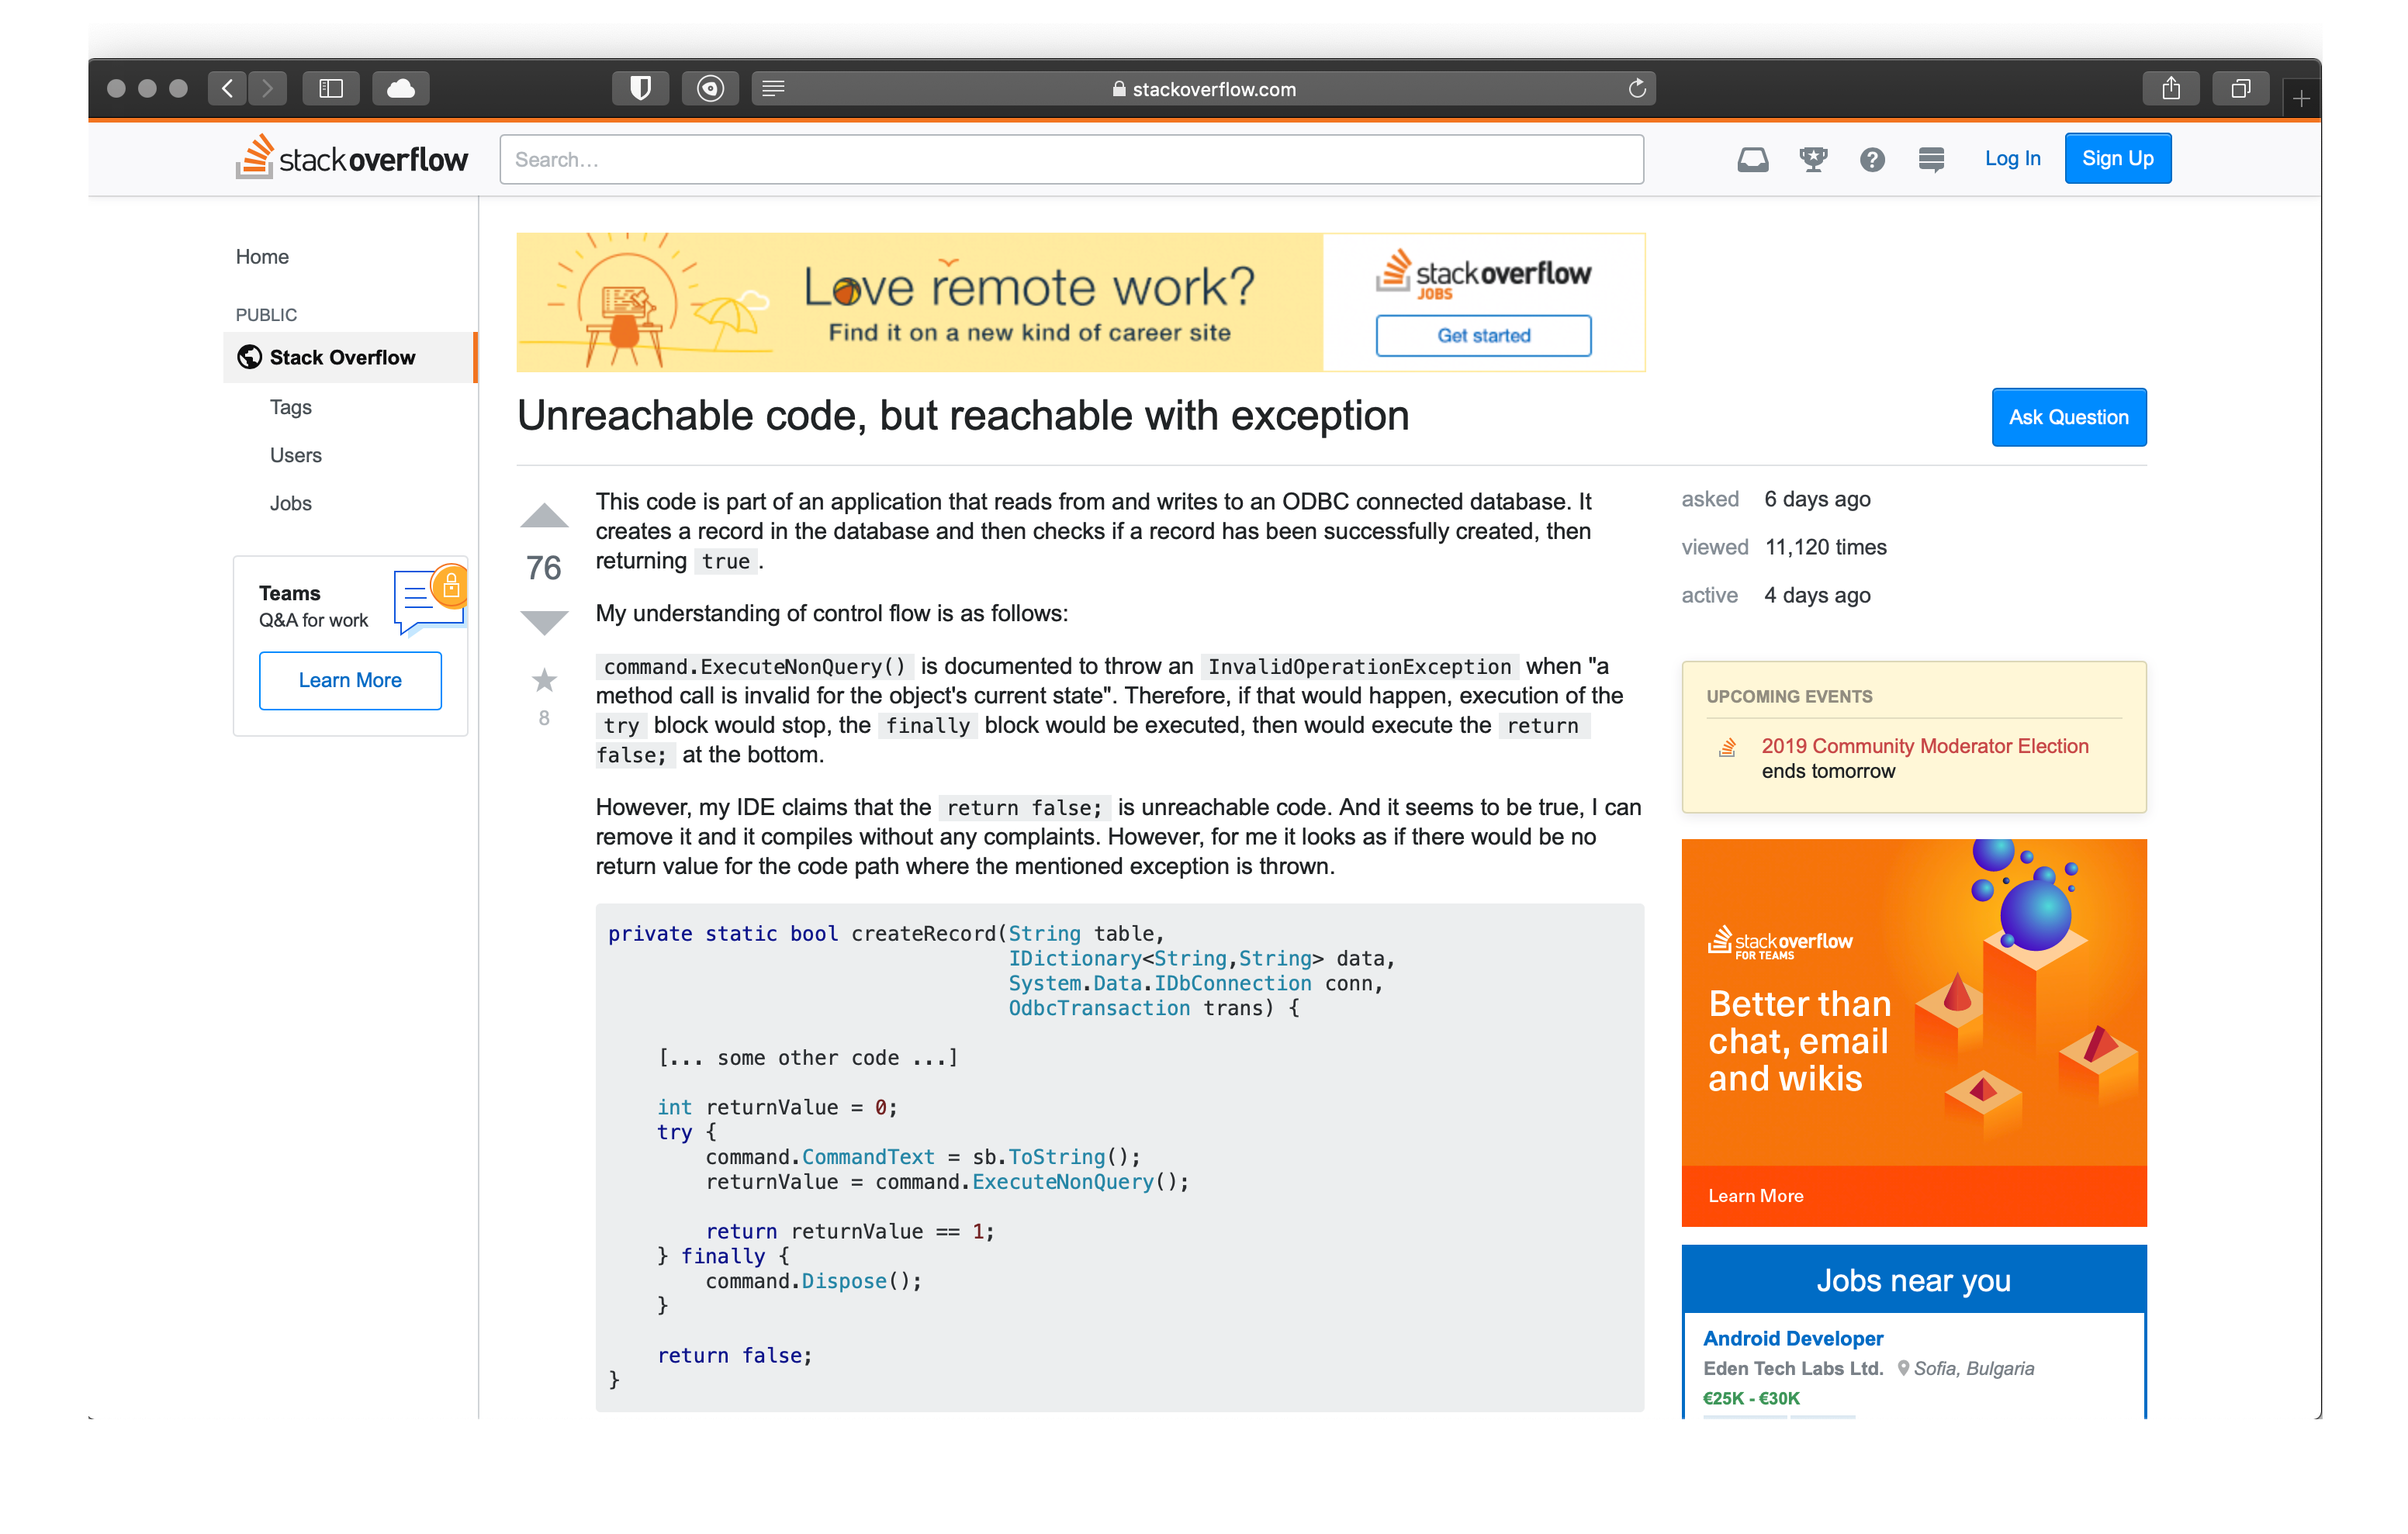Click the active 4 days ago text
Viewport: 2408px width, 1534px height.
(x=1776, y=595)
